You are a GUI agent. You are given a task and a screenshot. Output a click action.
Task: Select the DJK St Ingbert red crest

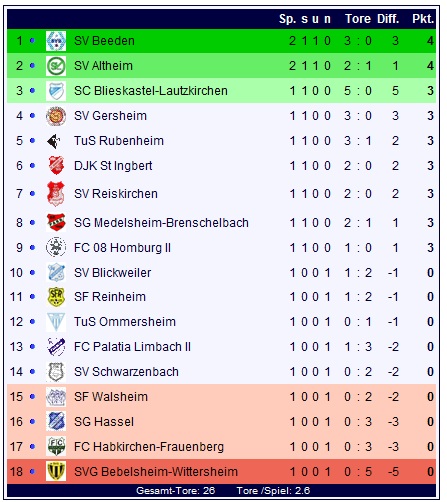(x=56, y=165)
